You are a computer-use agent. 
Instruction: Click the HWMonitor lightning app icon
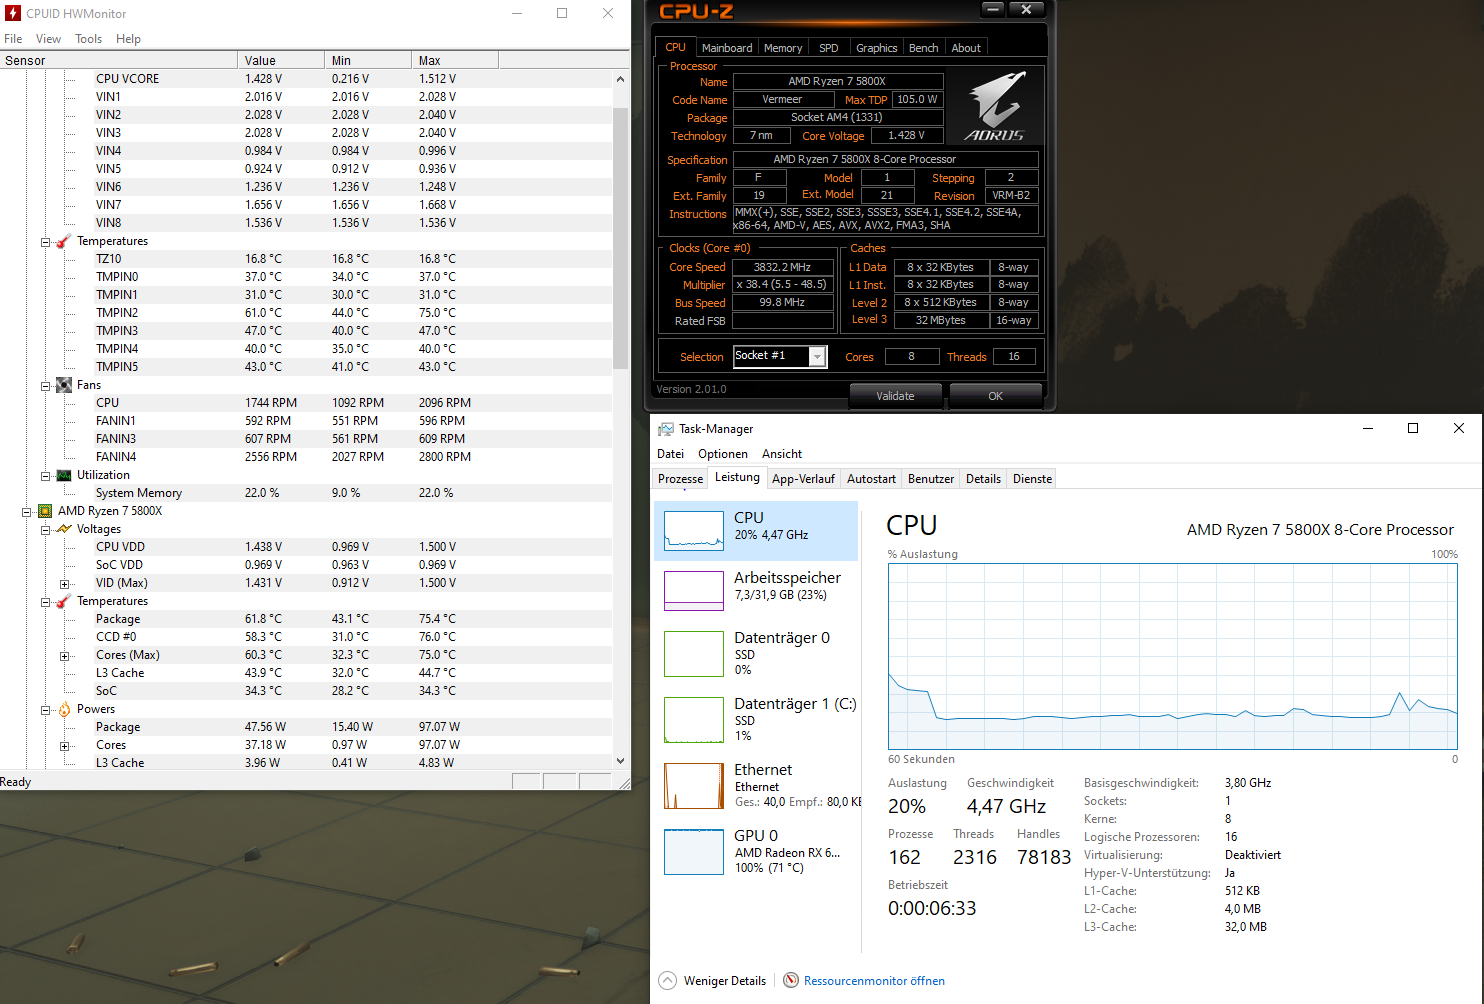12,13
